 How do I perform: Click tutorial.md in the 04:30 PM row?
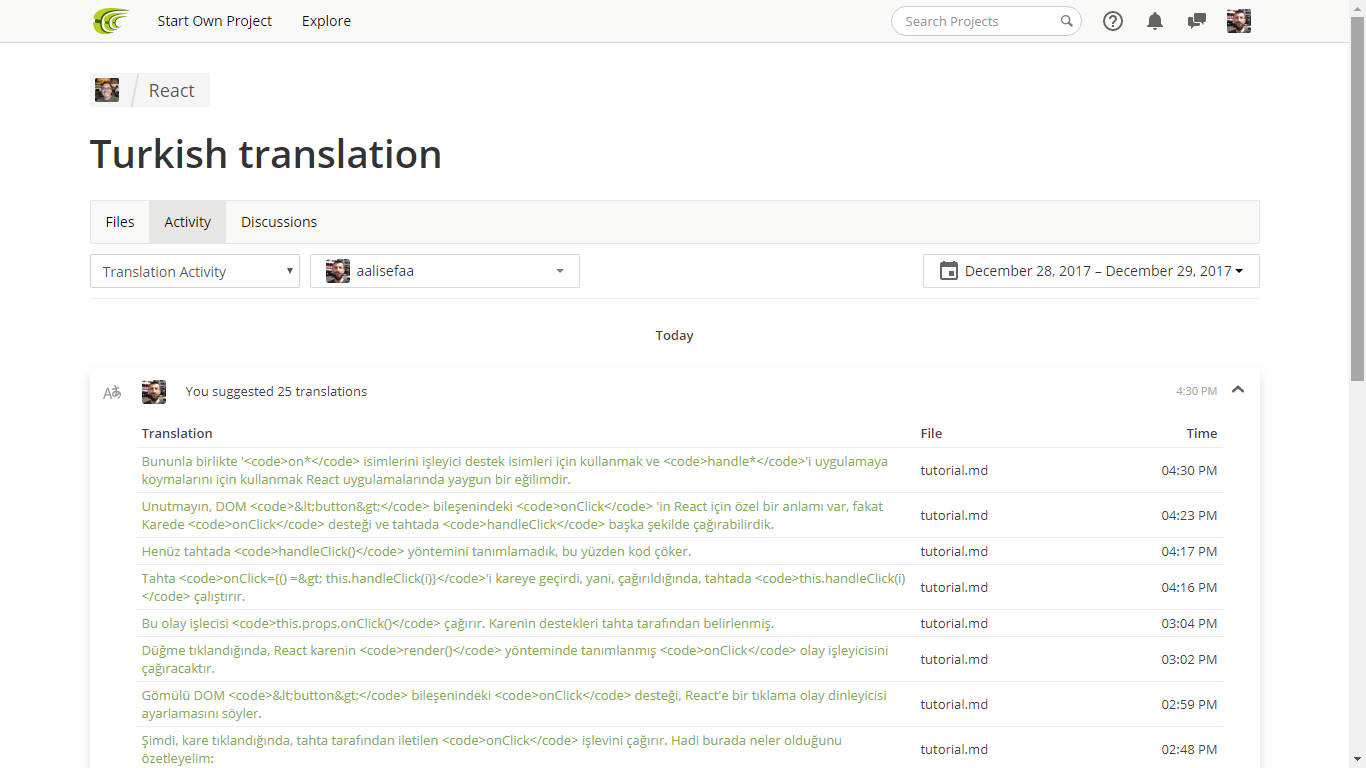pyautogui.click(x=954, y=470)
